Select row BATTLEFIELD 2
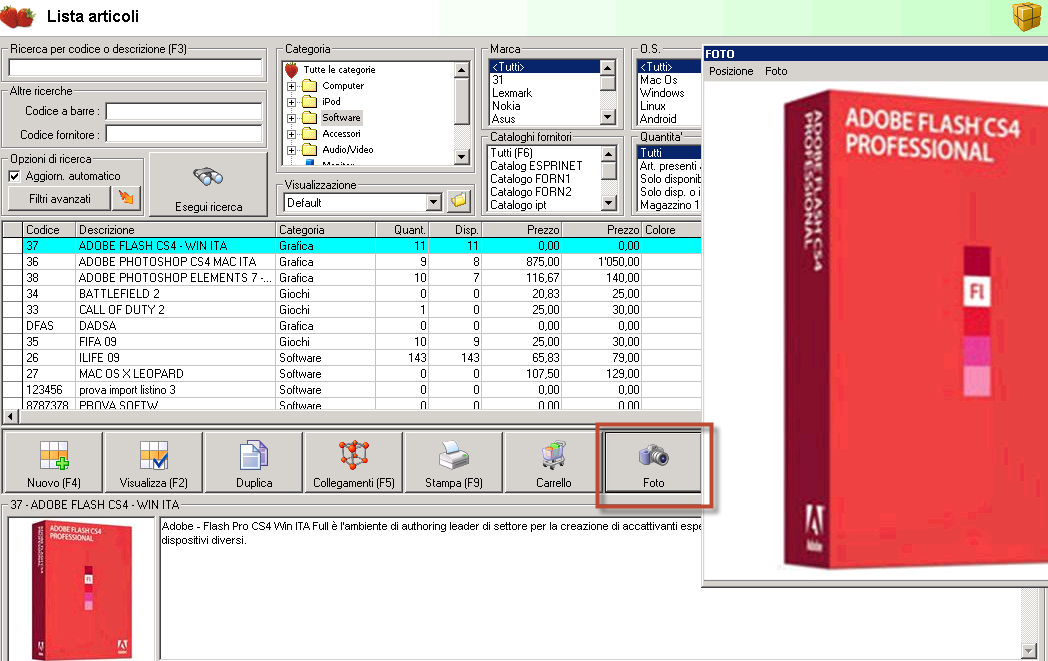The width and height of the screenshot is (1048, 661). click(352, 294)
